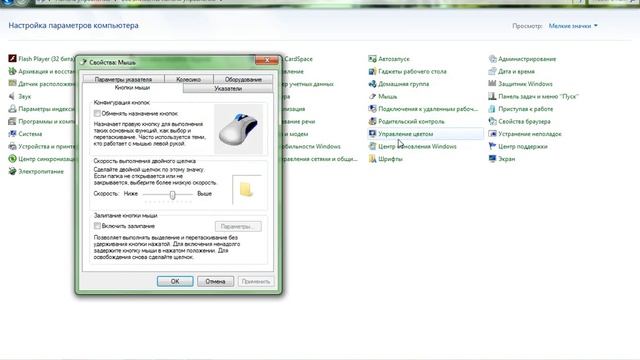Switch to Параметры указателя tab
Viewport: 640px width, 360px height.
[x=123, y=79]
